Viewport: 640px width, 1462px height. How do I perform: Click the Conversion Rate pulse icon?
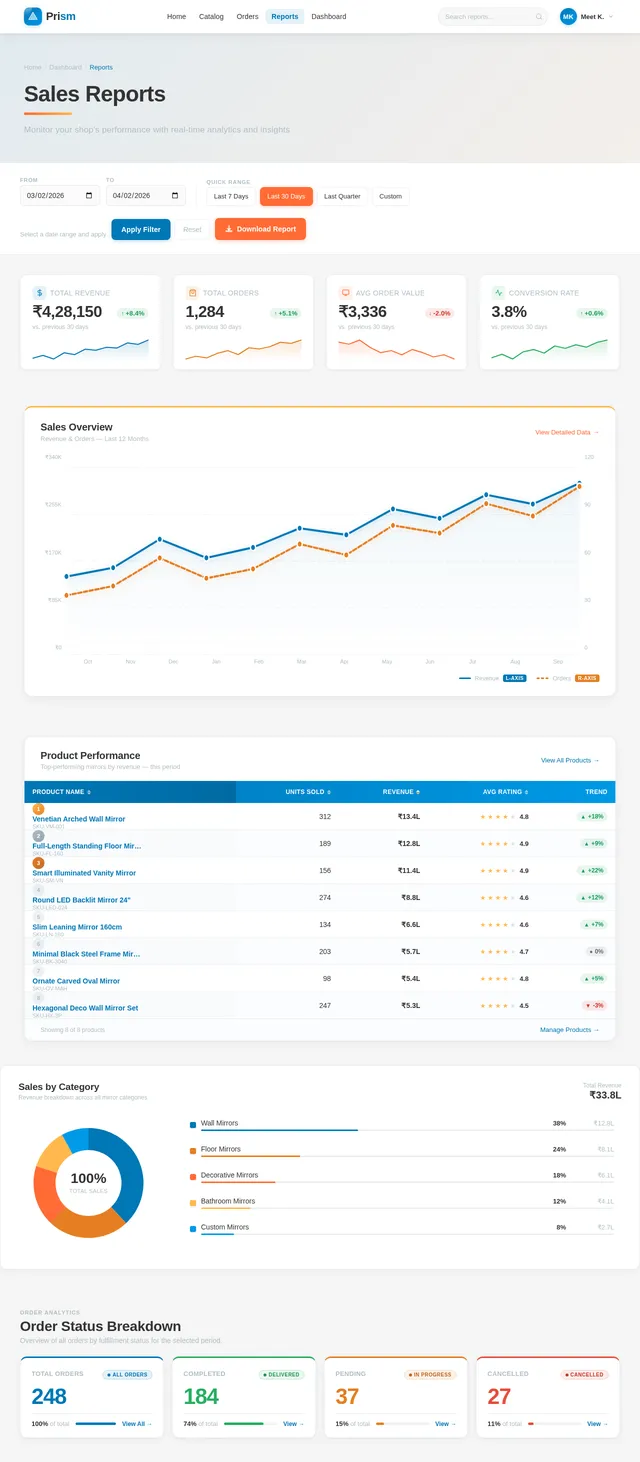tap(499, 293)
